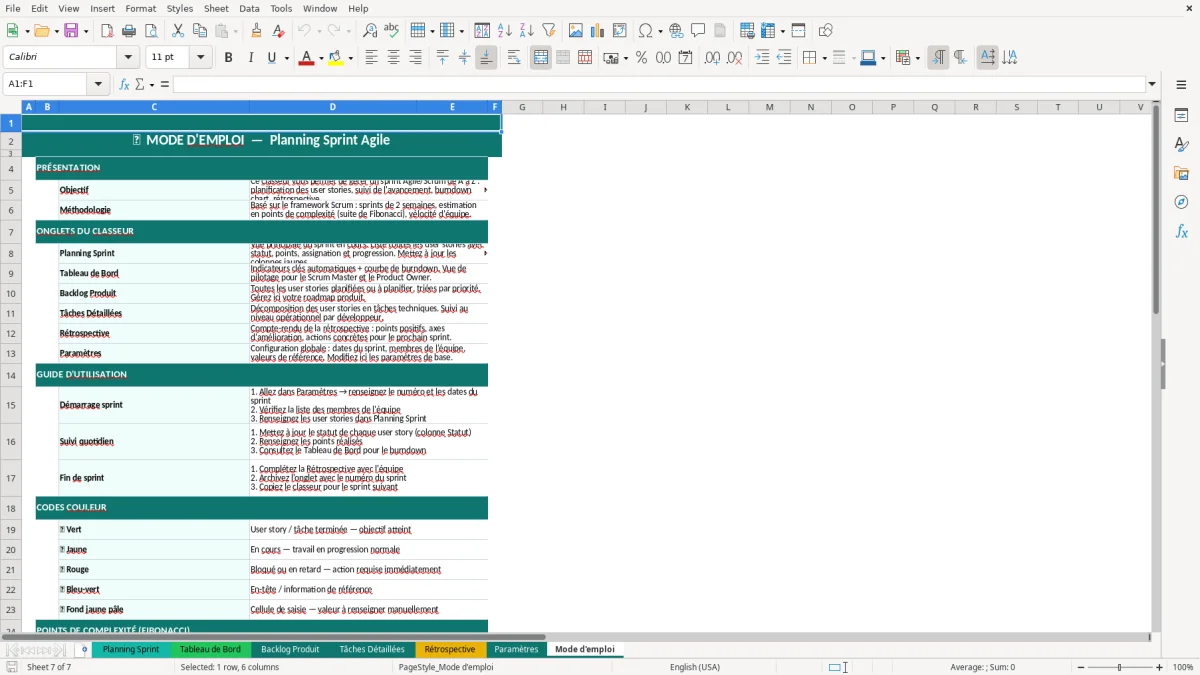The image size is (1200, 675).
Task: Insert an image
Action: [x=576, y=31]
